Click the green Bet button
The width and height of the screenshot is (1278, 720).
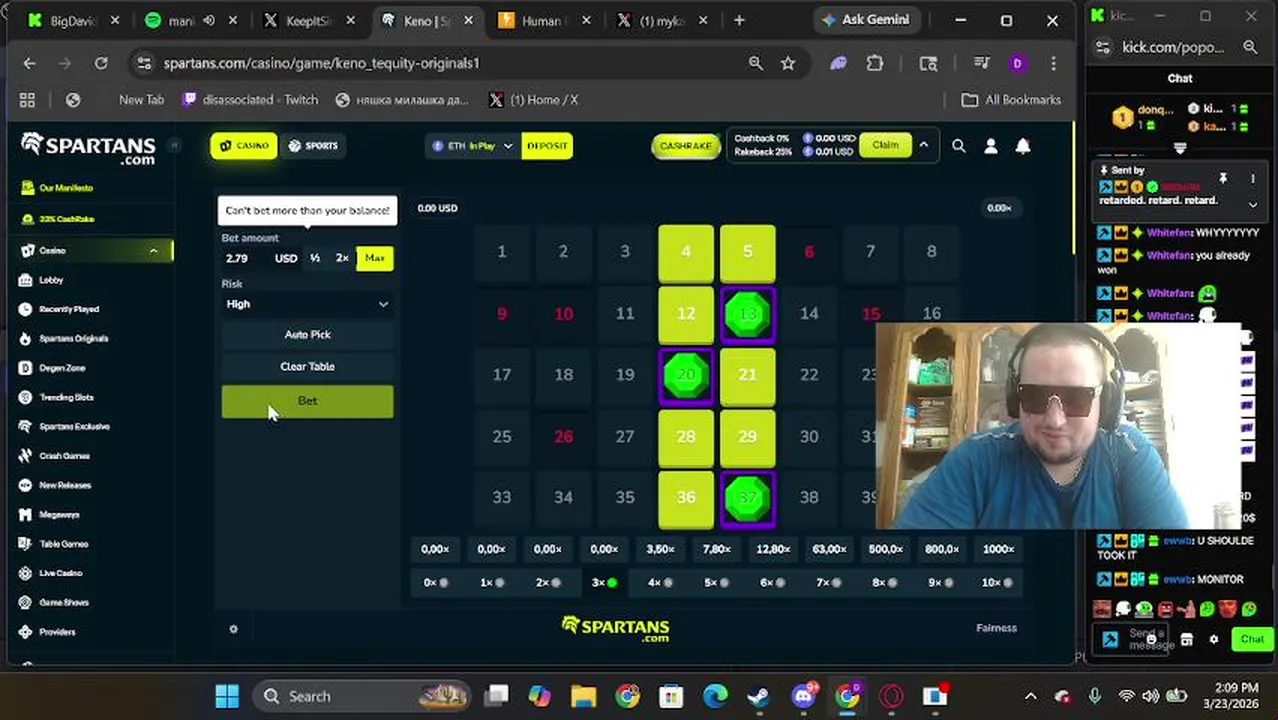[307, 401]
